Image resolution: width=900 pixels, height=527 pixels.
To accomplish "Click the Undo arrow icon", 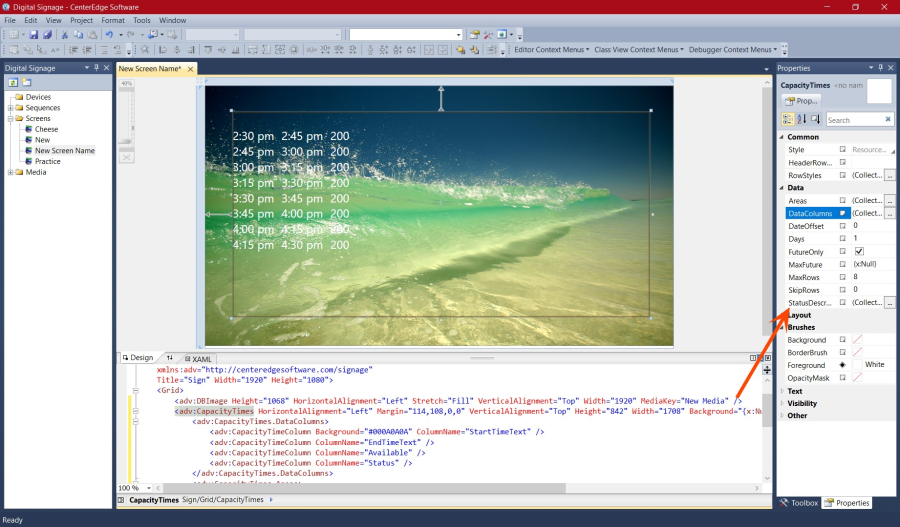I will coord(109,34).
